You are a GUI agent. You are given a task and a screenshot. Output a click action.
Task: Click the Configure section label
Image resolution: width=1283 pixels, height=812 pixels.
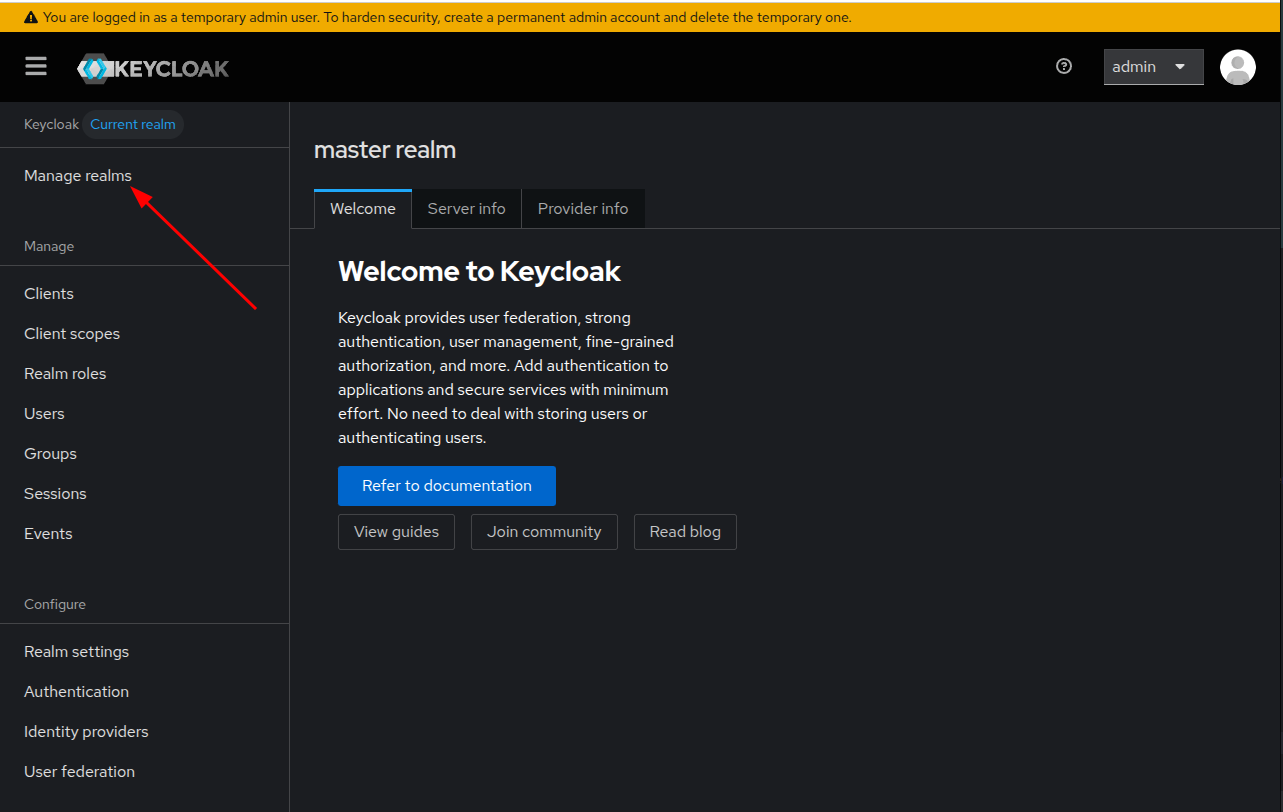click(55, 604)
